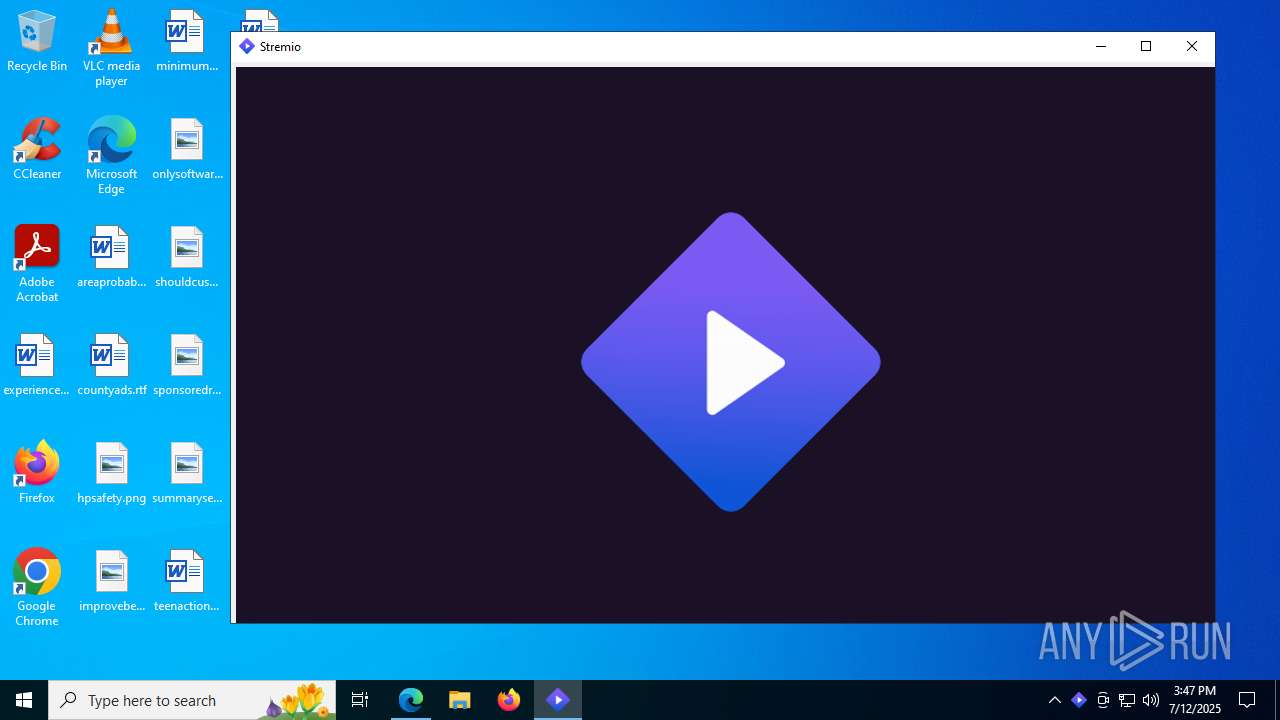Viewport: 1280px width, 720px height.
Task: Select the sponsoredr... image file
Action: click(187, 366)
